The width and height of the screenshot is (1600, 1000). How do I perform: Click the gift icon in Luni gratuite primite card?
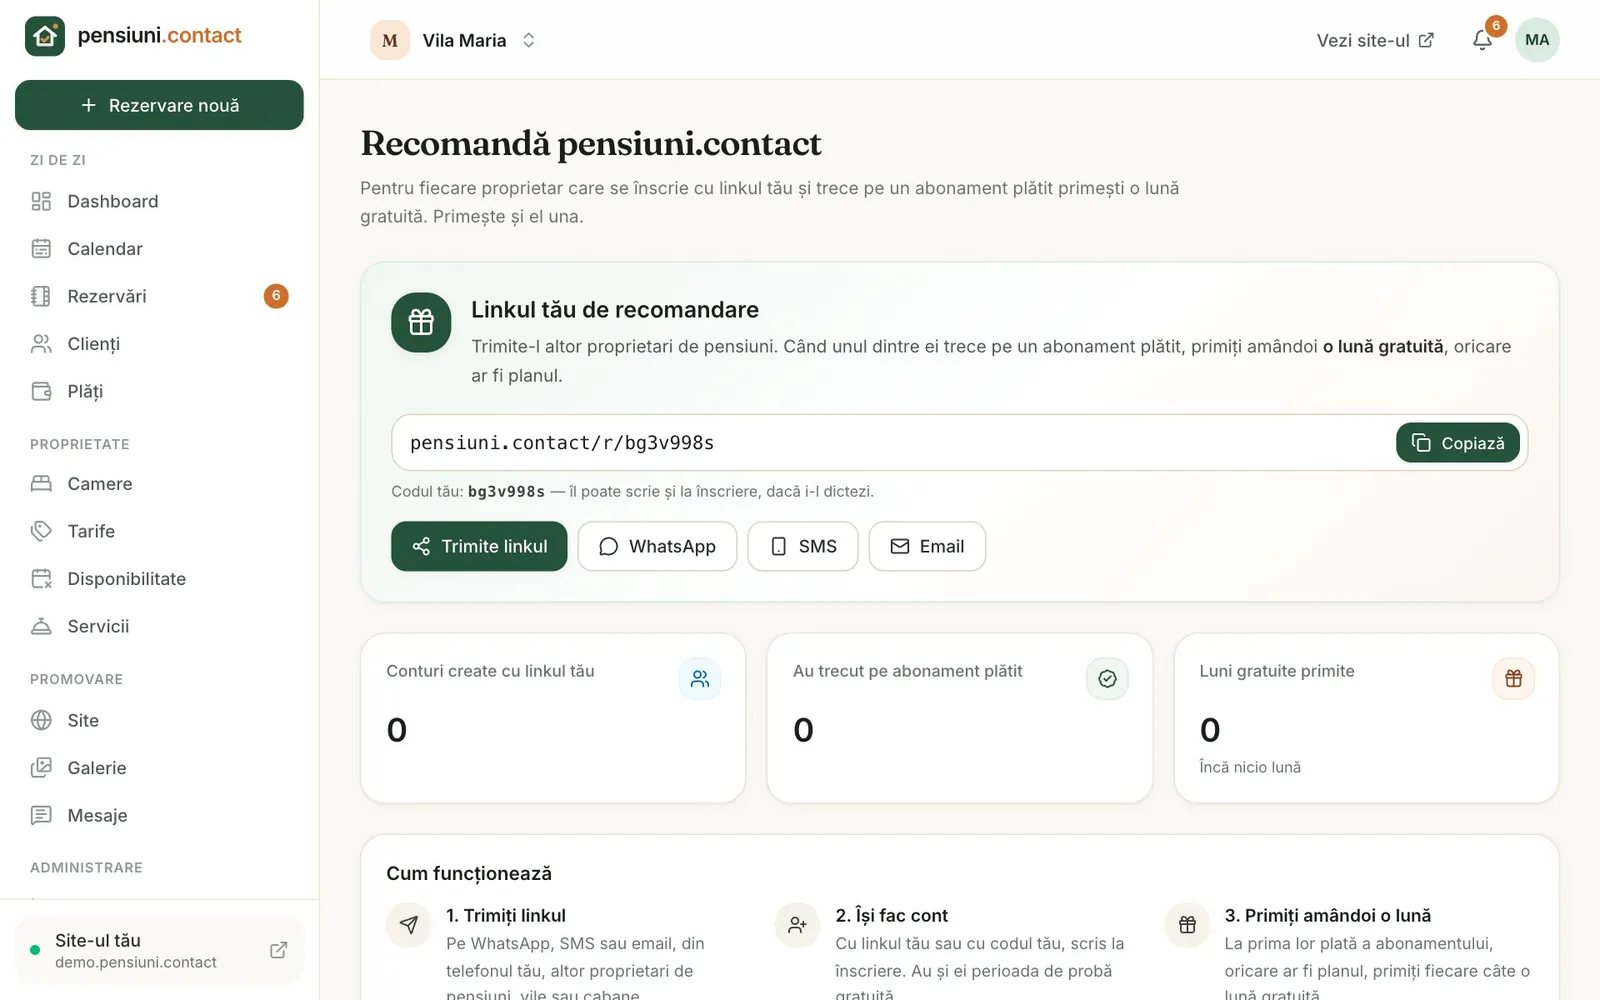pyautogui.click(x=1514, y=679)
